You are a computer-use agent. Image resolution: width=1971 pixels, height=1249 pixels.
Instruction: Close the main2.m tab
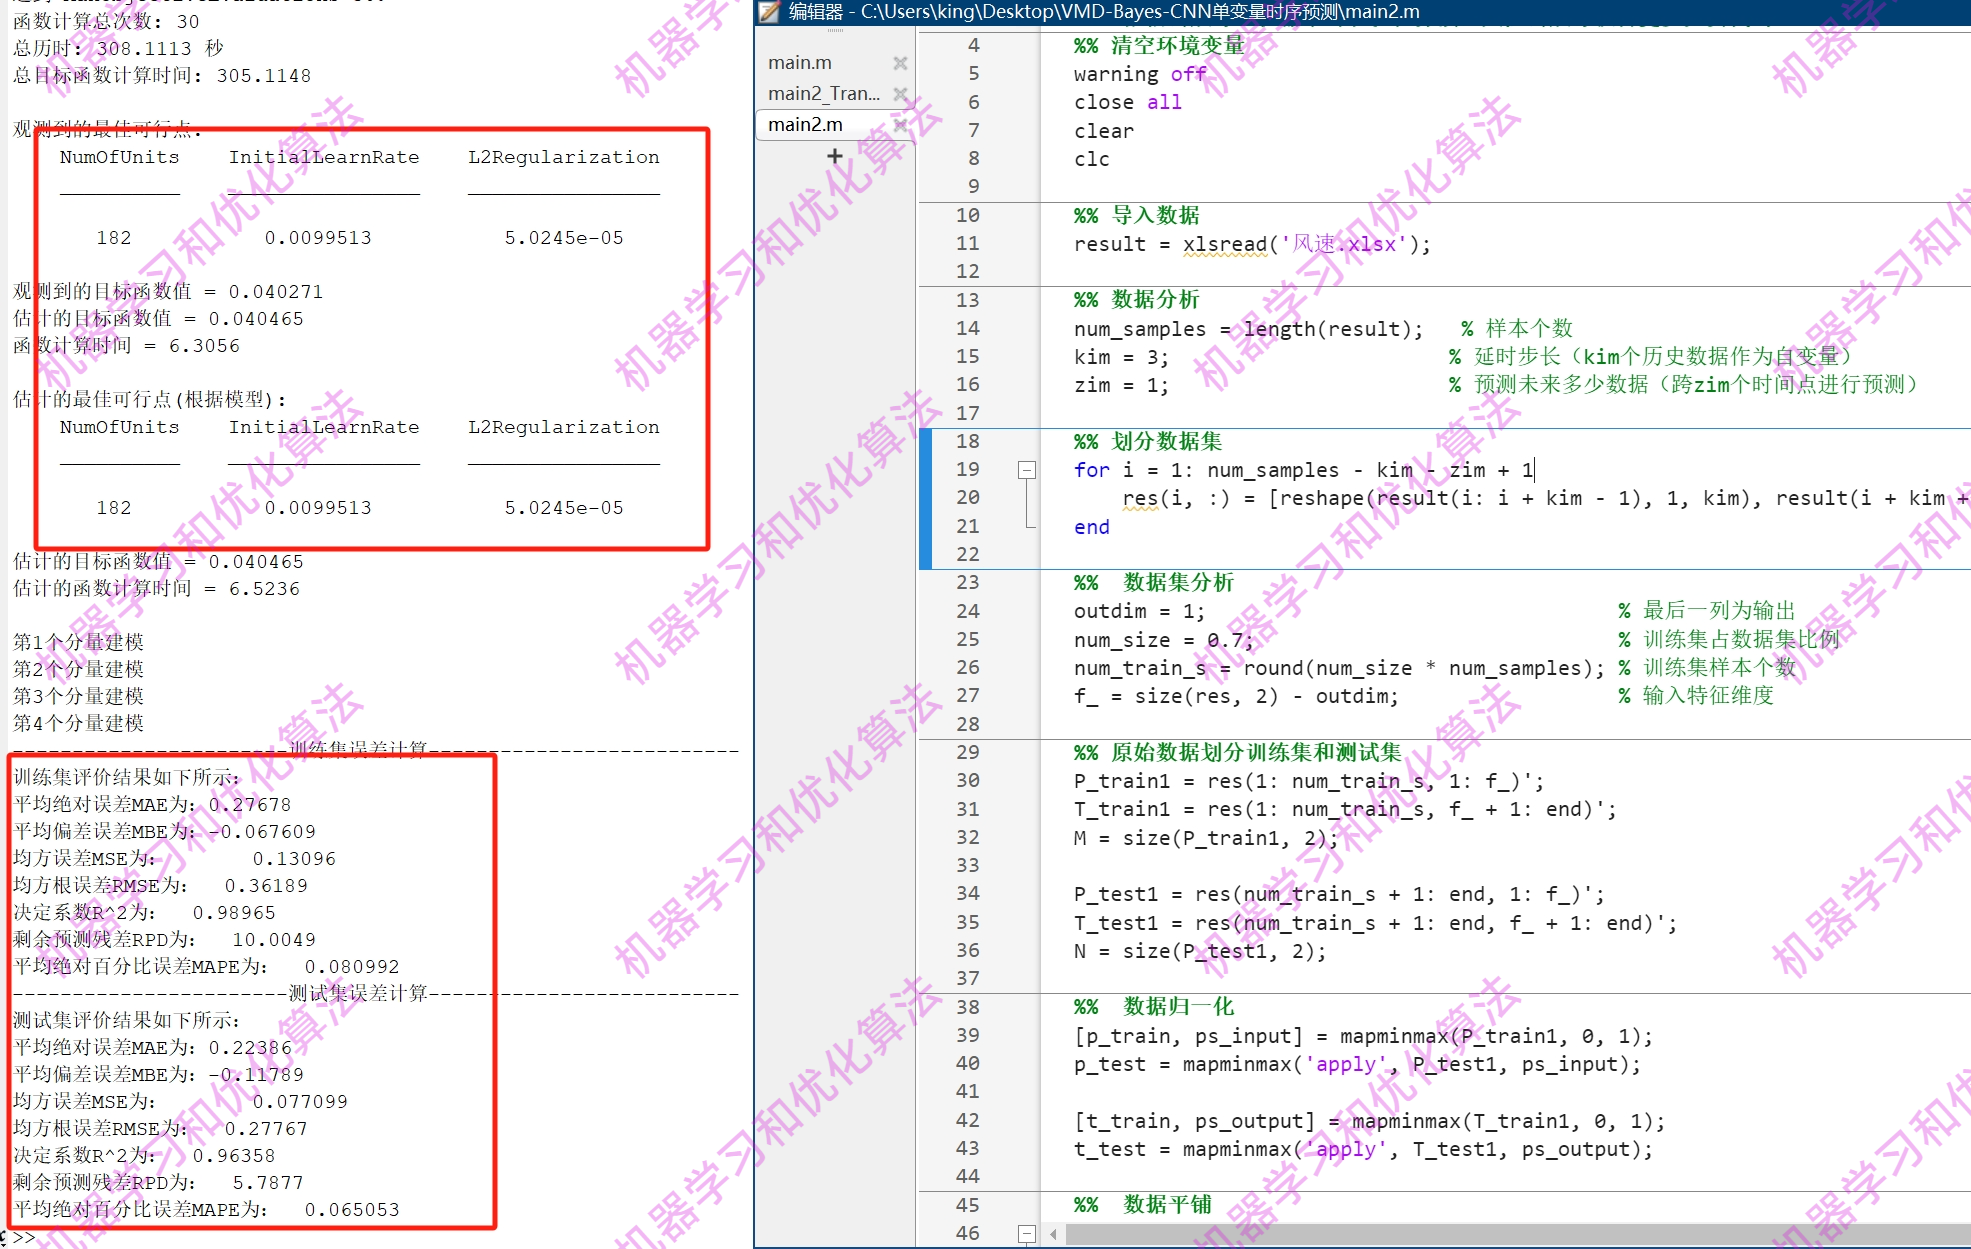click(x=899, y=125)
